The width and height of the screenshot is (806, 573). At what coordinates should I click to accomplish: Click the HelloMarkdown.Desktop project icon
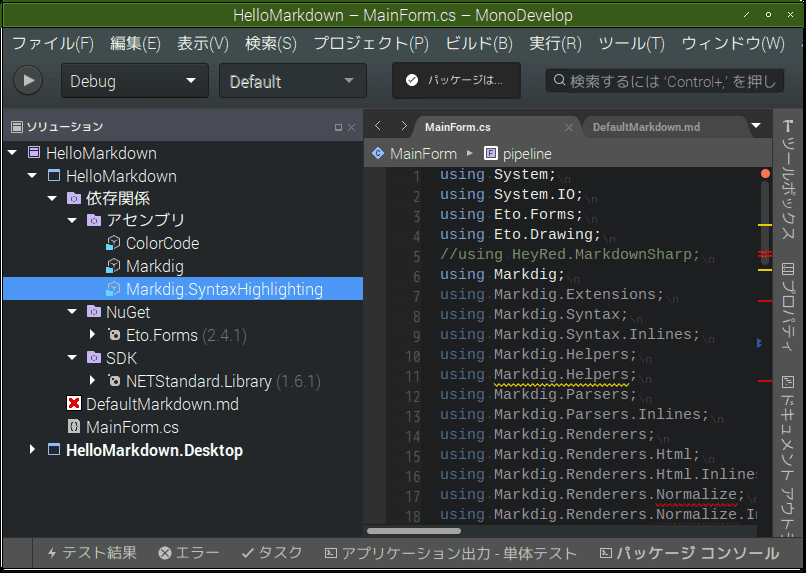[54, 450]
